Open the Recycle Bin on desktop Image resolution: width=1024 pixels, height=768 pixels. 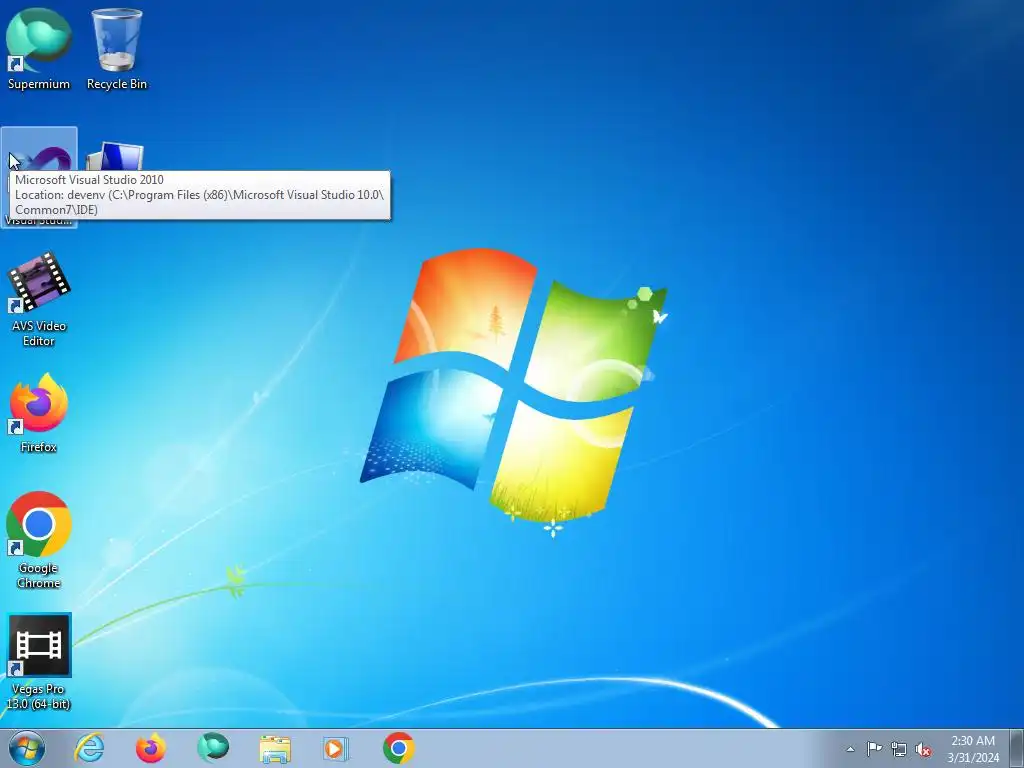[x=117, y=49]
